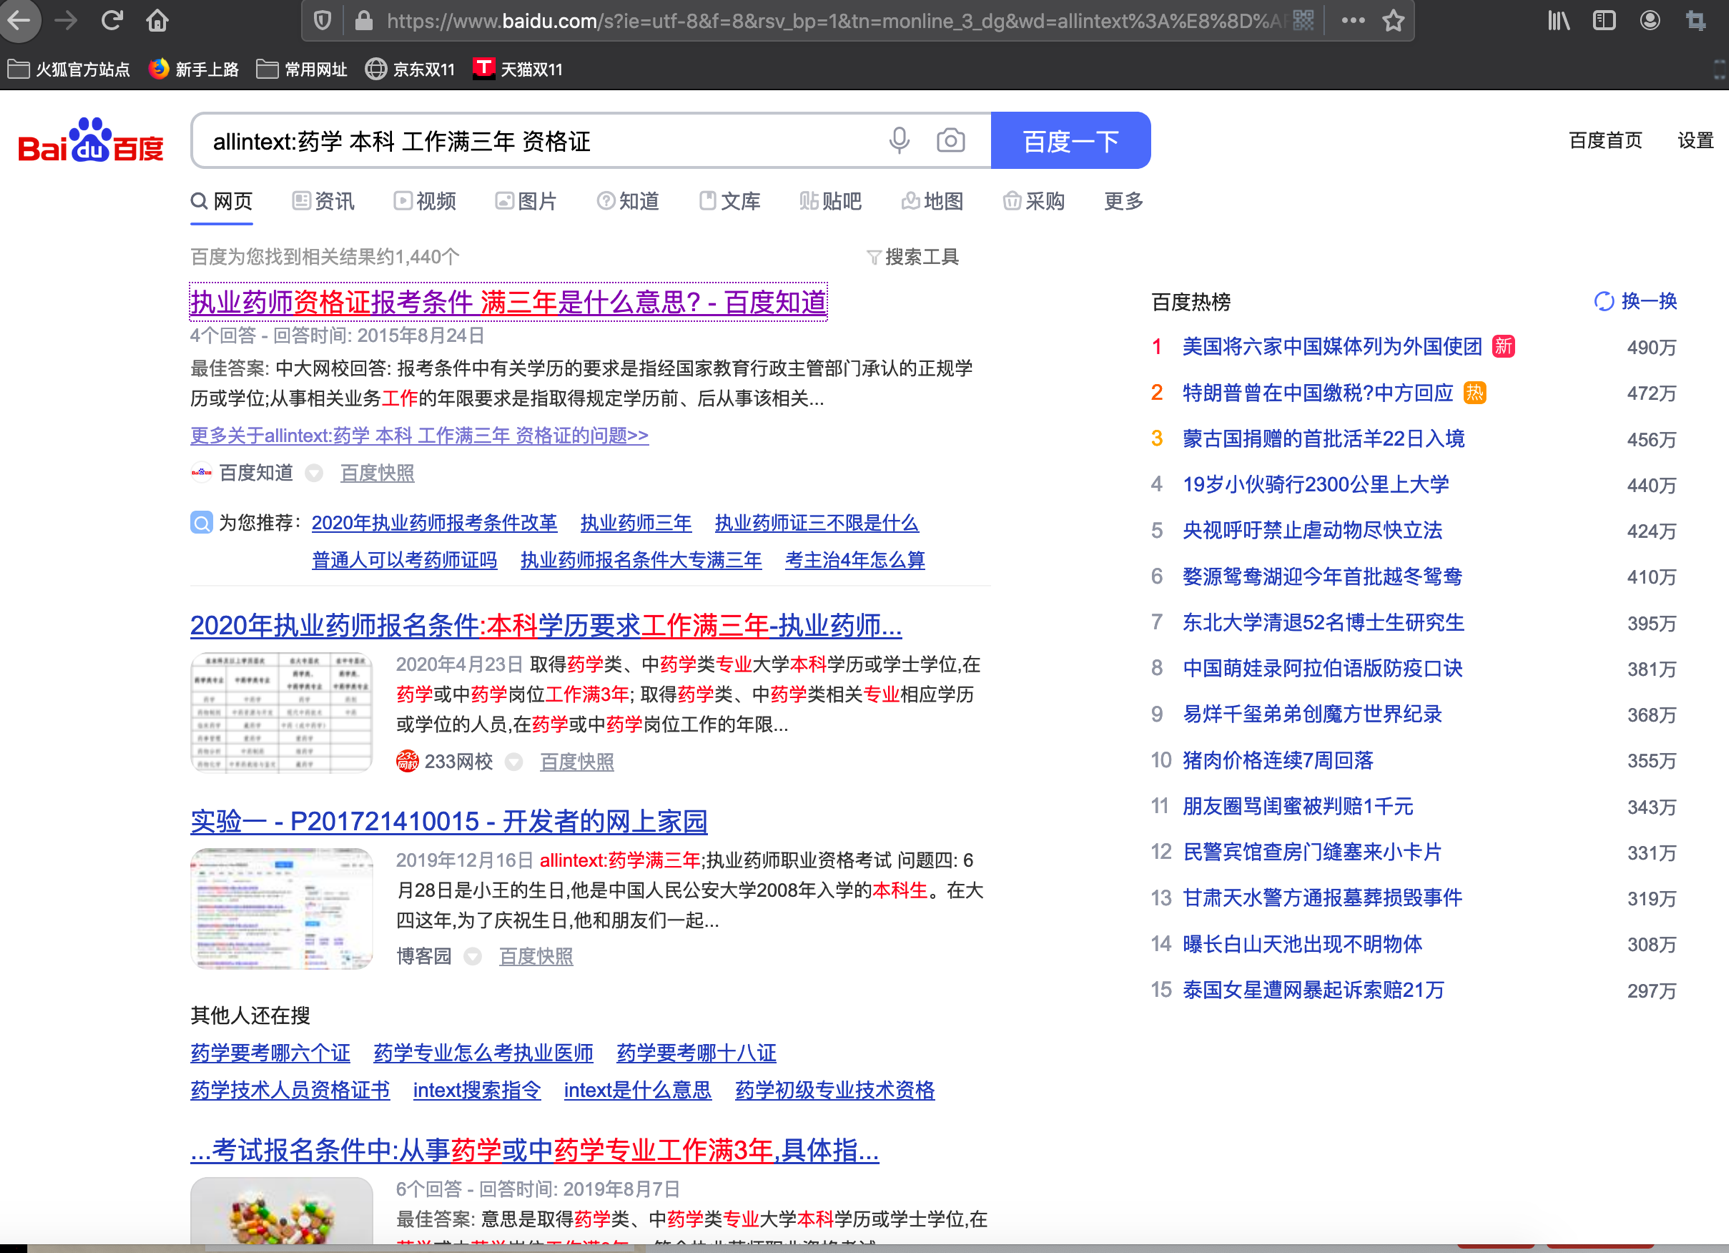The width and height of the screenshot is (1729, 1253).
Task: Click the browser back arrow
Action: (19, 20)
